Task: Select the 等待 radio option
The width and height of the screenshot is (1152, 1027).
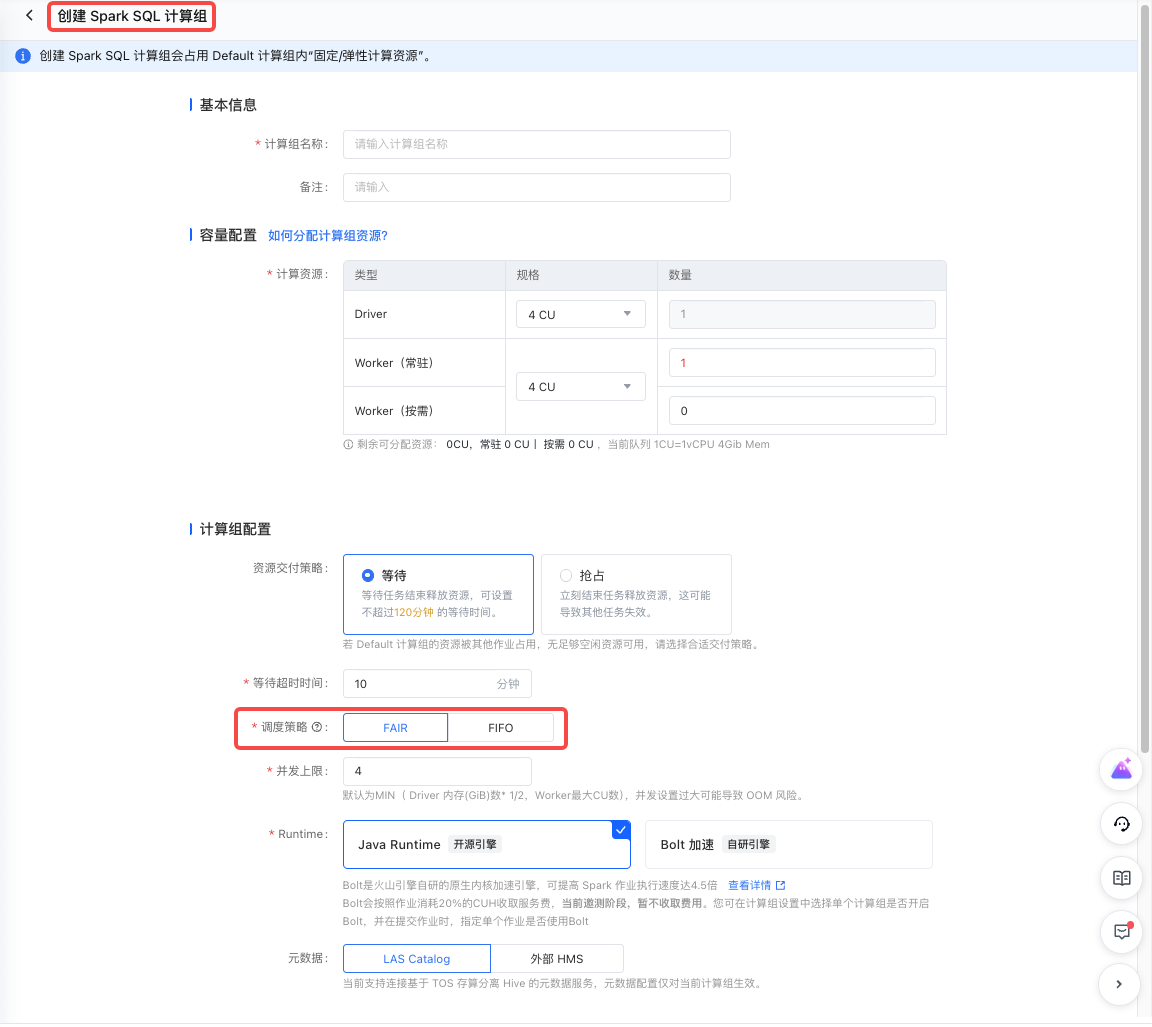Action: tap(367, 575)
